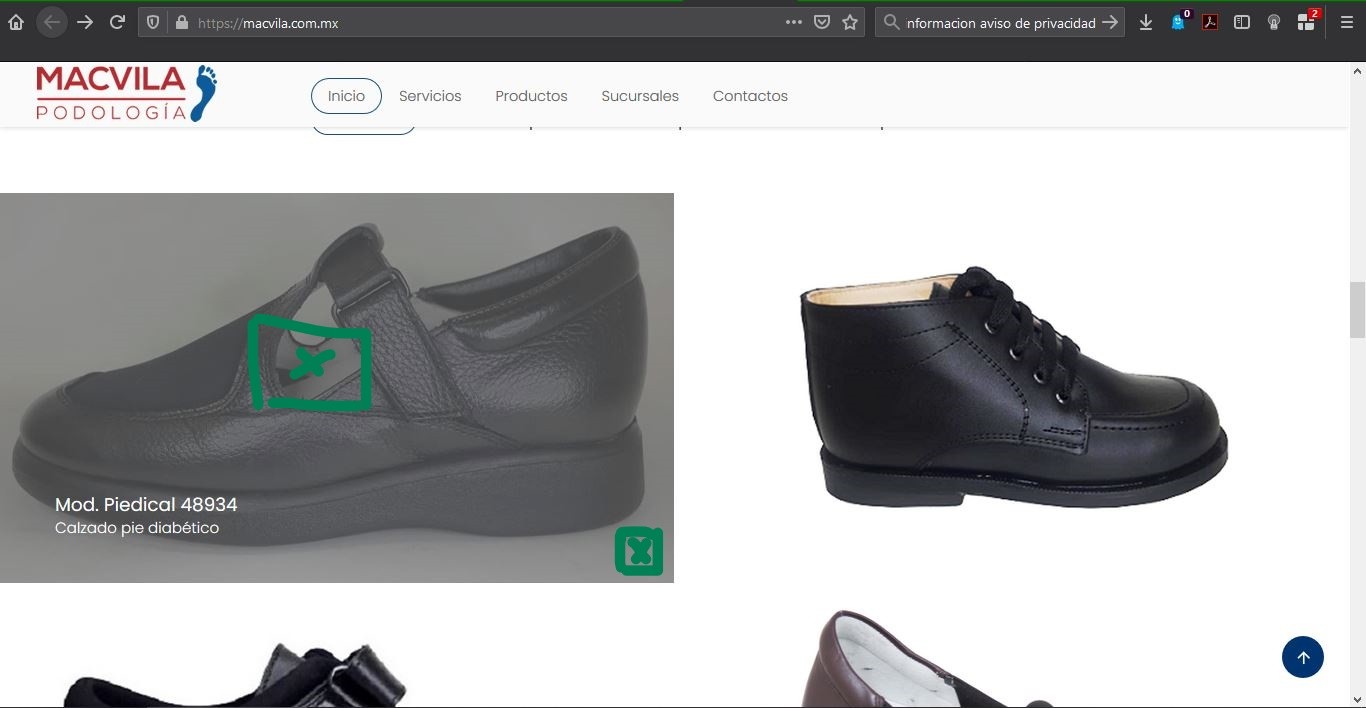Click the Firefox home icon
1366x708 pixels.
pyautogui.click(x=15, y=22)
